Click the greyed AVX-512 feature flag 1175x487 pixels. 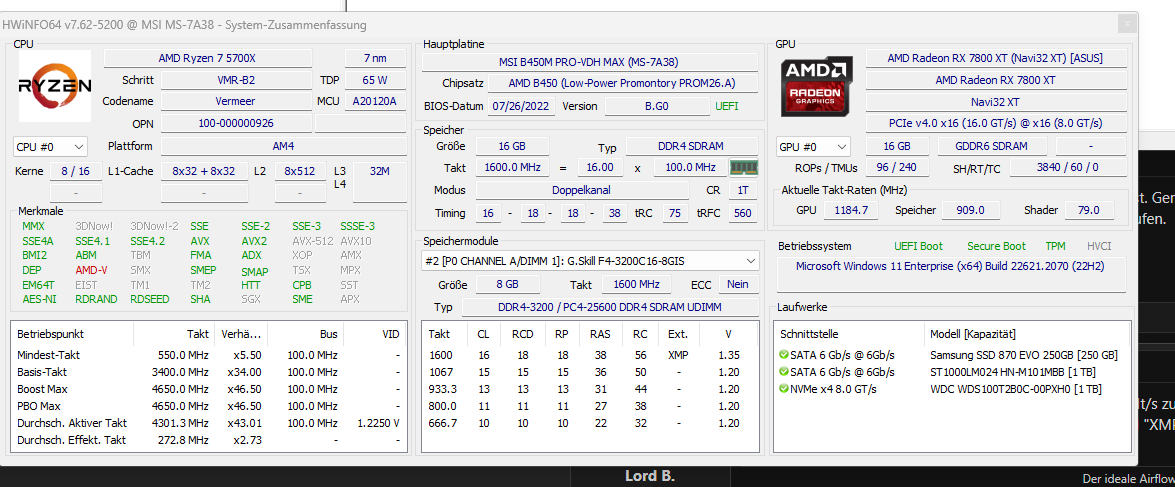pyautogui.click(x=310, y=241)
